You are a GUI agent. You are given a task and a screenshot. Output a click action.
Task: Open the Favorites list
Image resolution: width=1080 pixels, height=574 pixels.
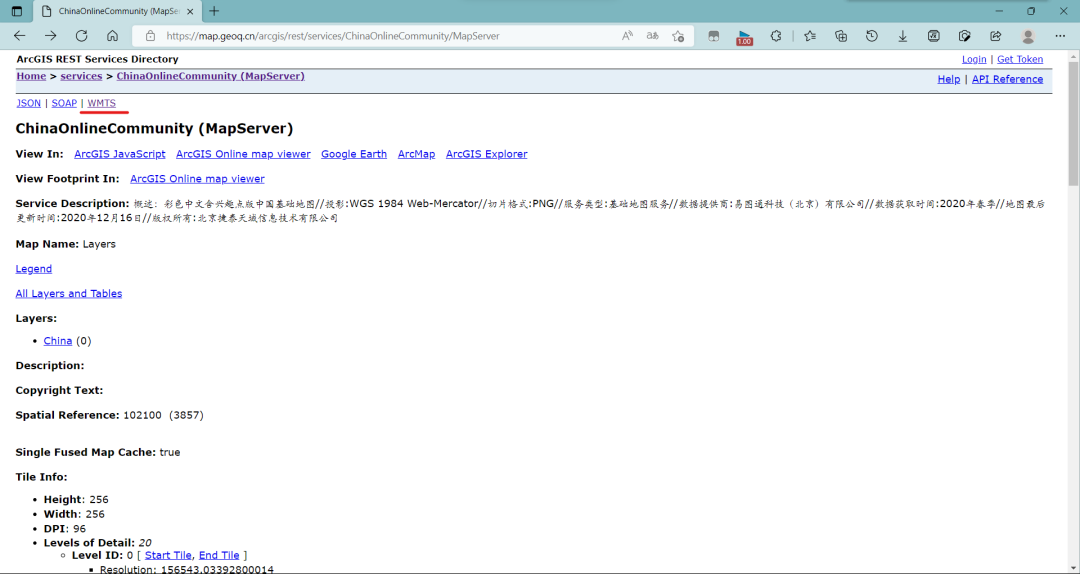pos(810,36)
